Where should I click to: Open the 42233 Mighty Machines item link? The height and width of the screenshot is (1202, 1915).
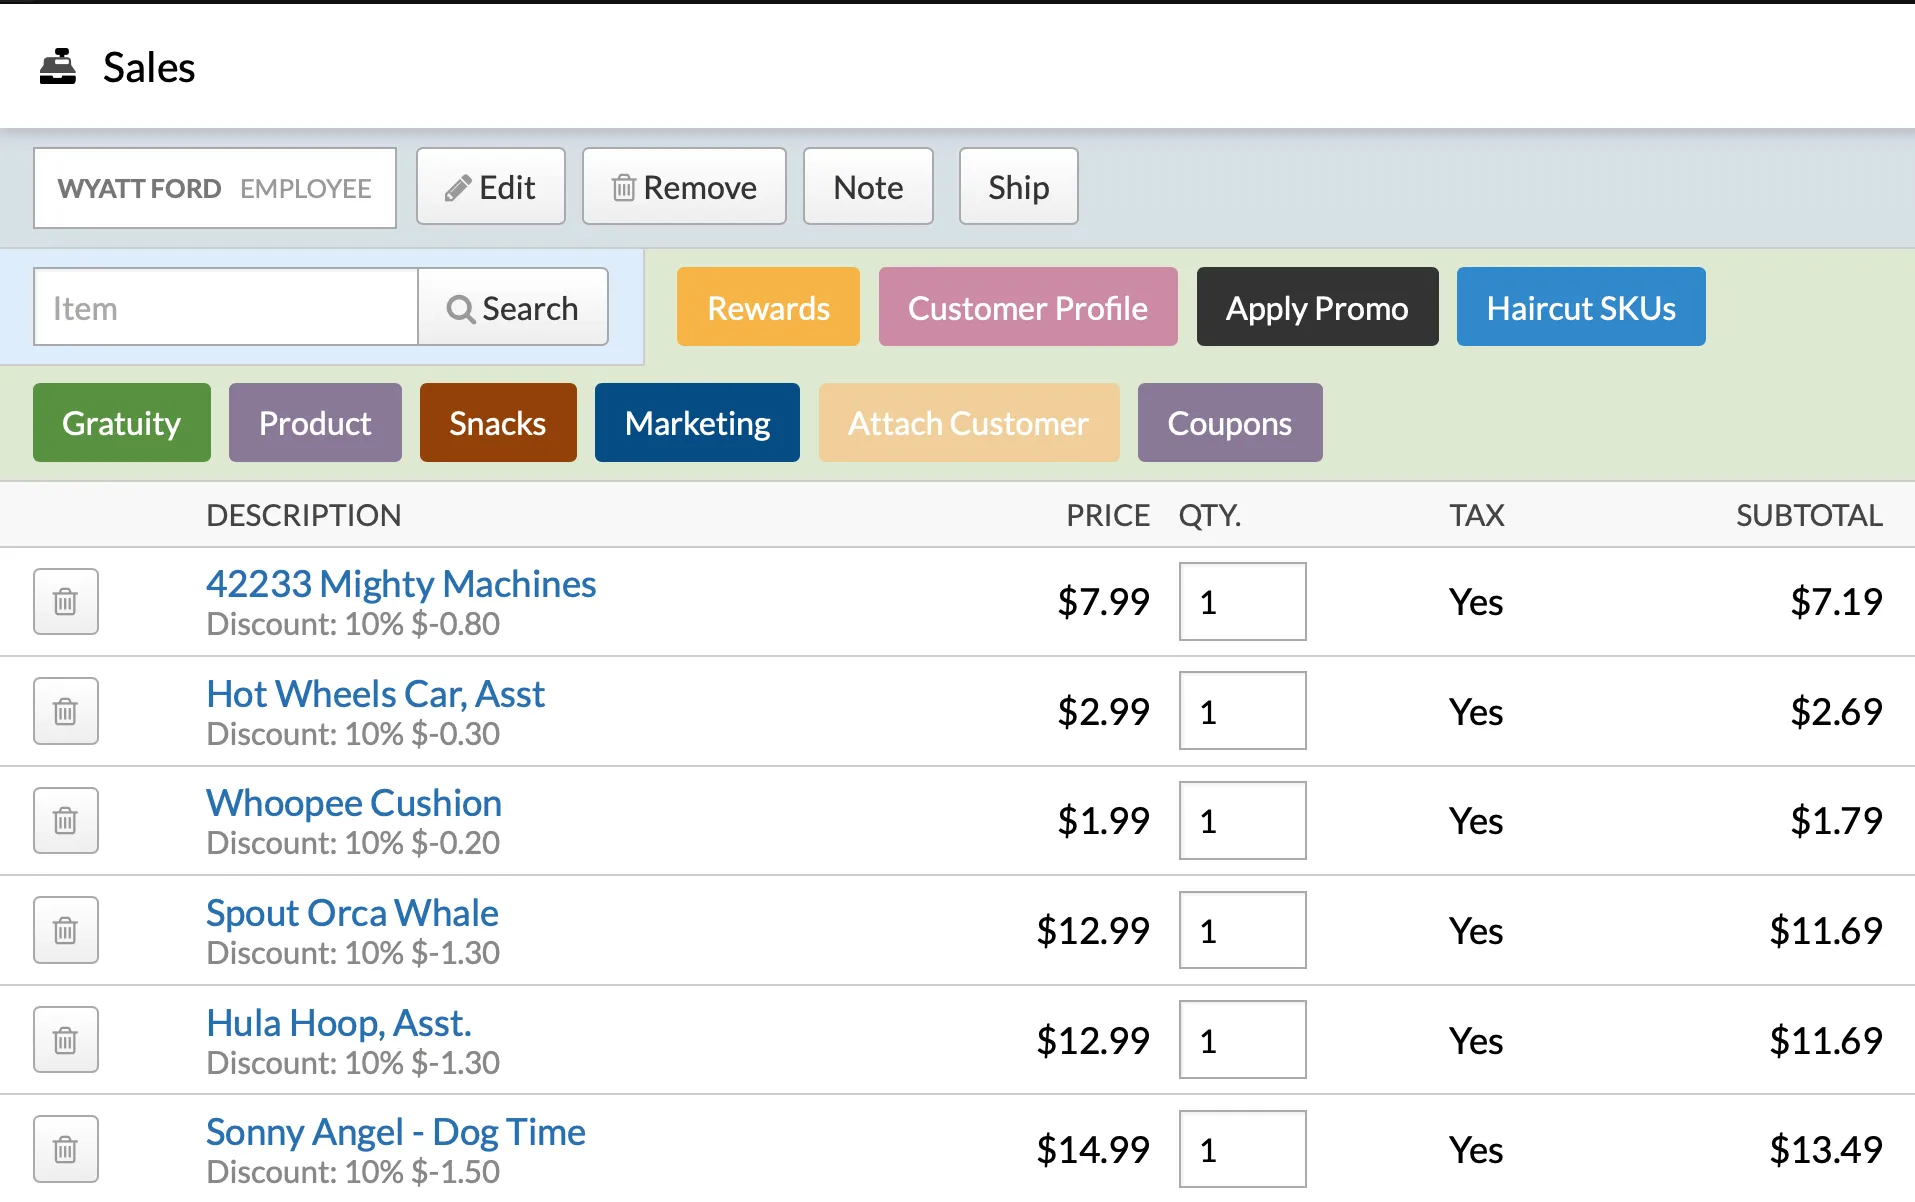point(401,584)
